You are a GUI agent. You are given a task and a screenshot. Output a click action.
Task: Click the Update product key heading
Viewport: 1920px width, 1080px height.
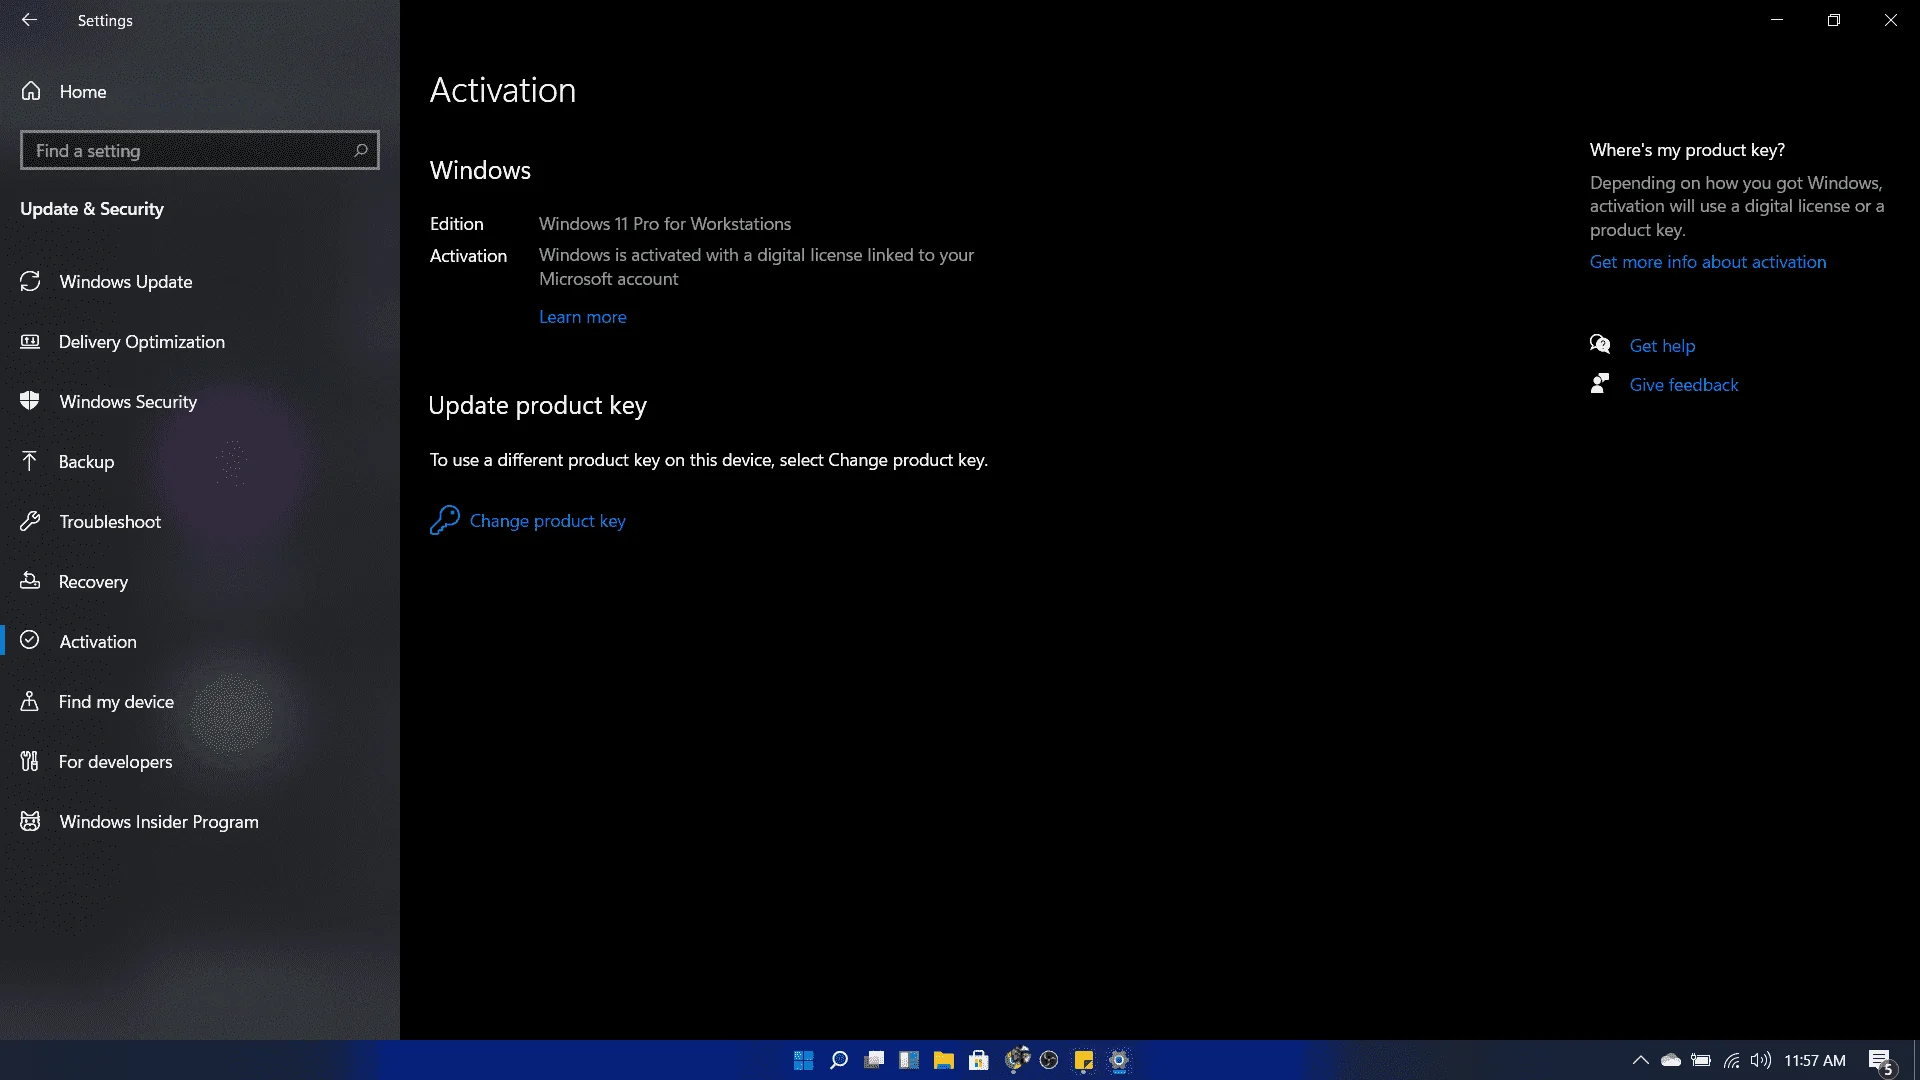[x=538, y=405]
